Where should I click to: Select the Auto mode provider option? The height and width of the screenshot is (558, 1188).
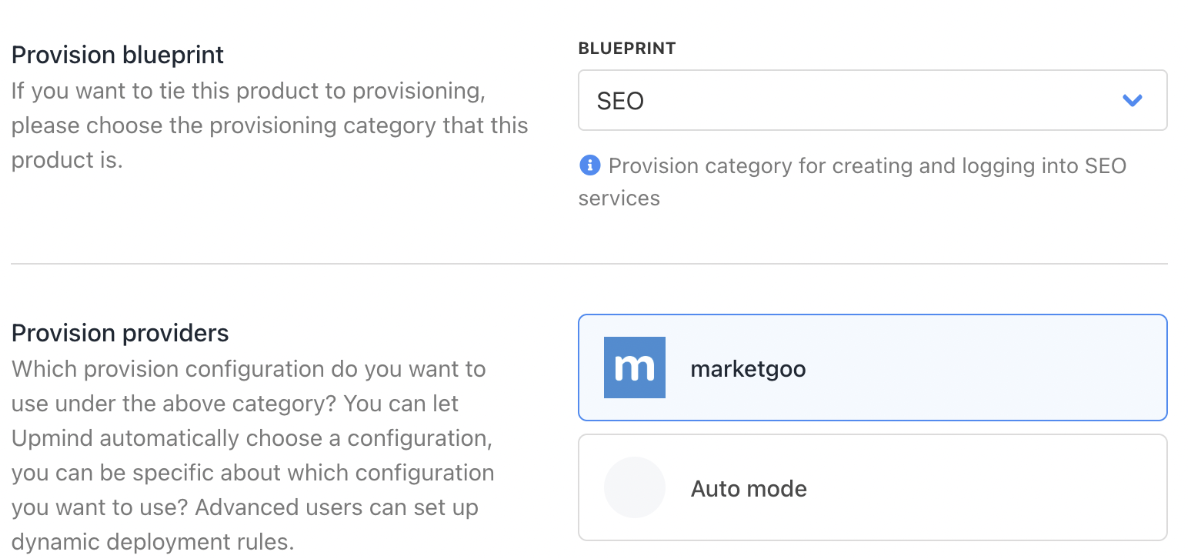tap(872, 487)
